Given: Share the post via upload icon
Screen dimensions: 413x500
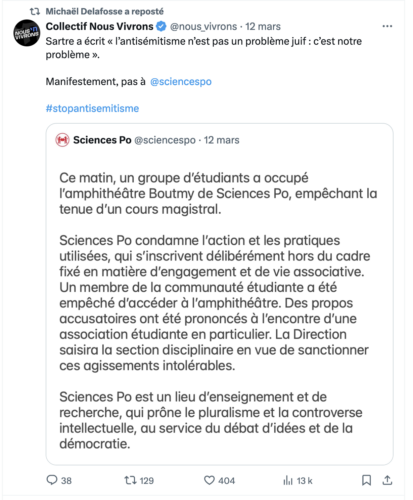Looking at the screenshot, I should coord(387,480).
